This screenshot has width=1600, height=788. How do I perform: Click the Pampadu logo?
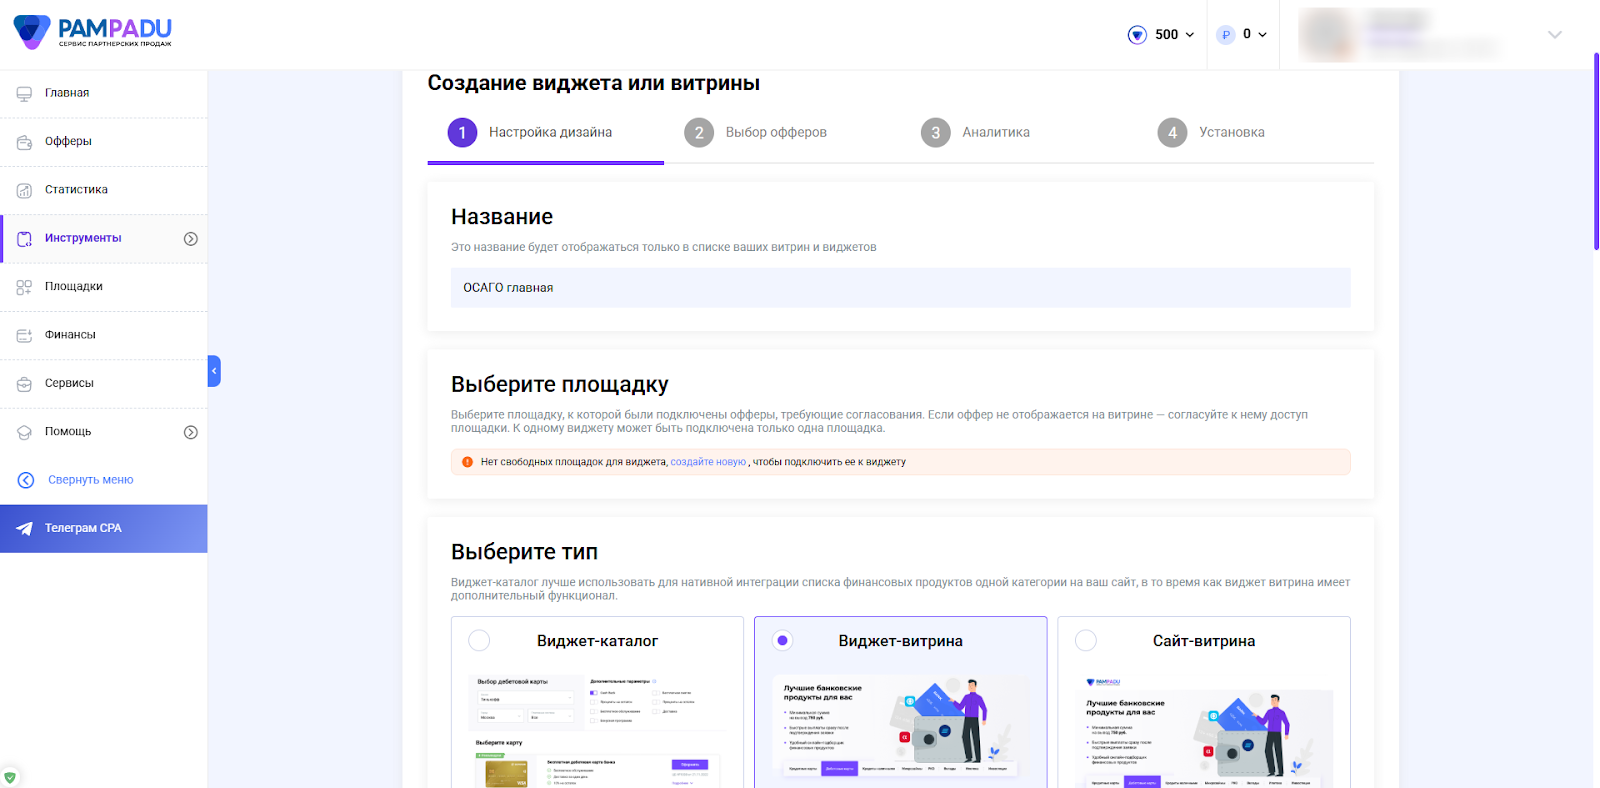tap(92, 32)
